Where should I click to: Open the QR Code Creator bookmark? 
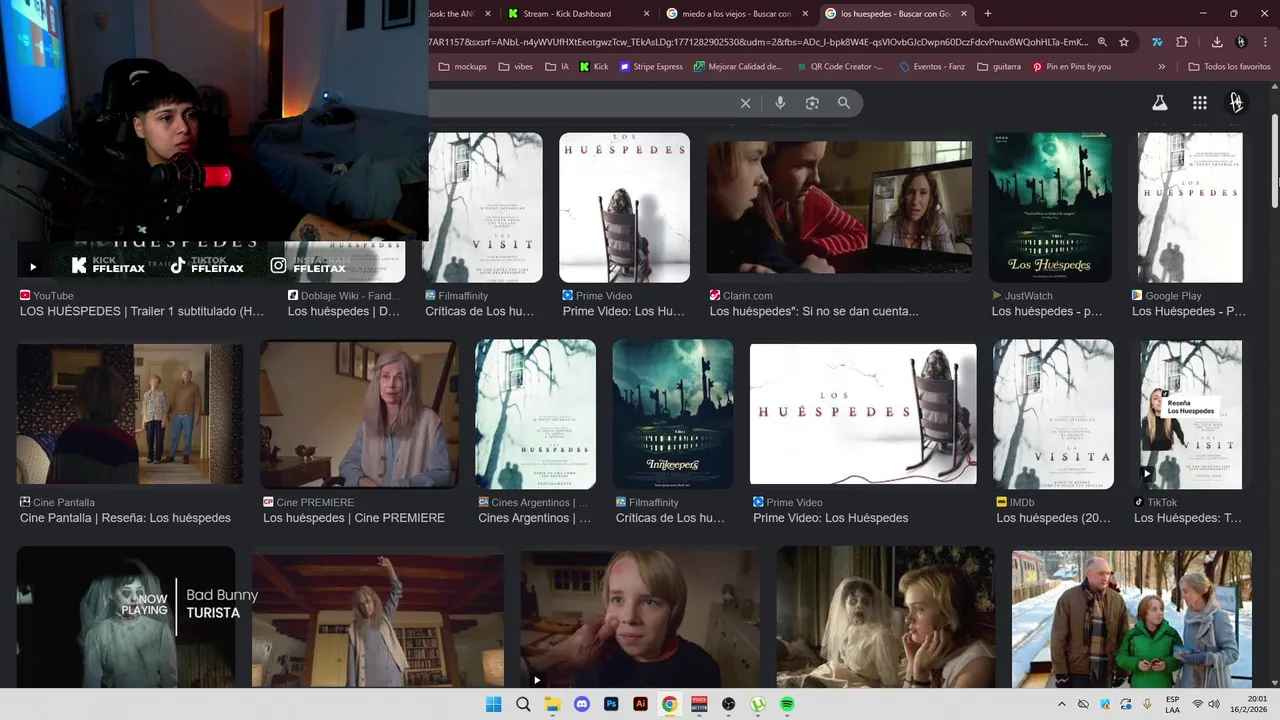pos(839,67)
